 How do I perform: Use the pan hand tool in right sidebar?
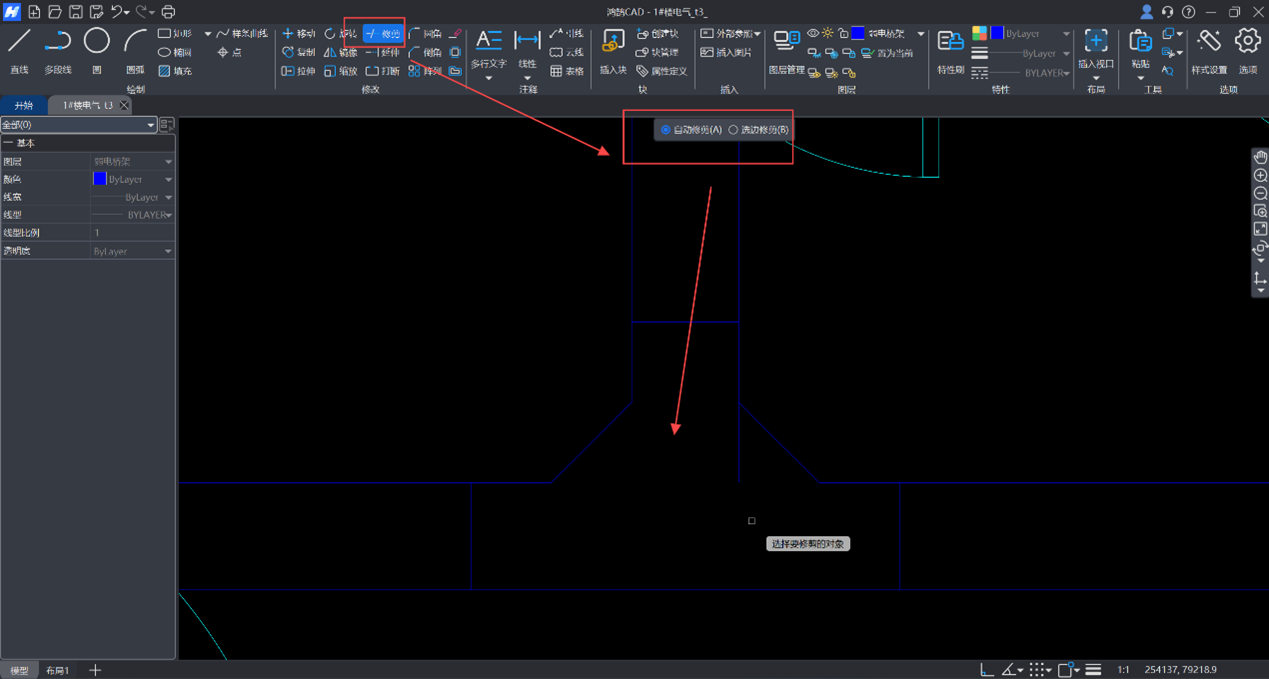(x=1260, y=157)
